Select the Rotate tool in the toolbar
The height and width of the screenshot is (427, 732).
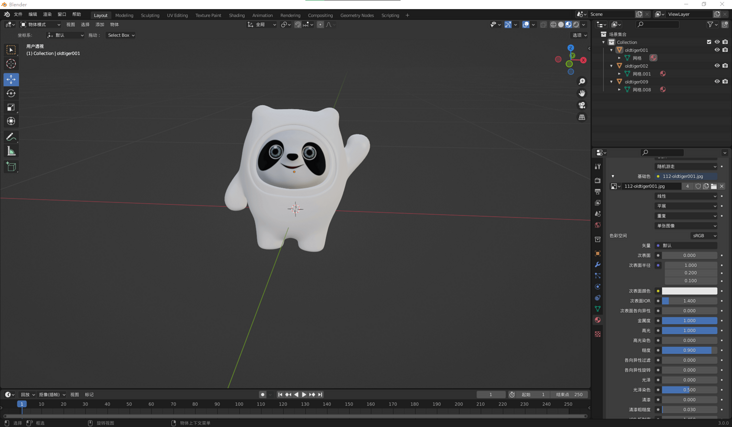(11, 93)
